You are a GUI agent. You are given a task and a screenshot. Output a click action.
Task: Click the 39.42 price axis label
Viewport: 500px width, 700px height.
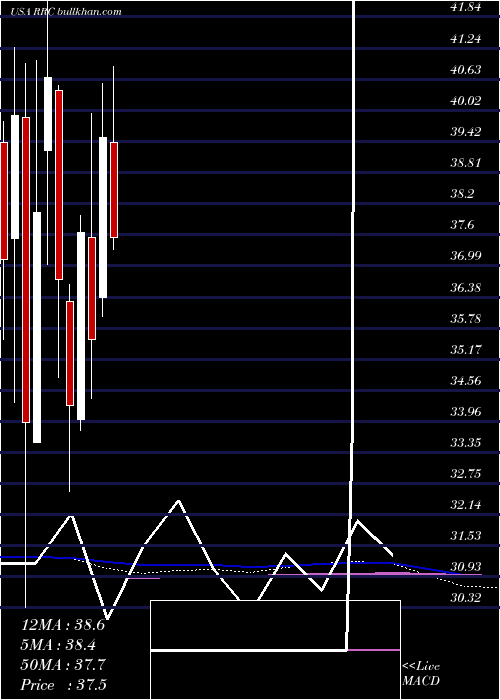coord(466,132)
